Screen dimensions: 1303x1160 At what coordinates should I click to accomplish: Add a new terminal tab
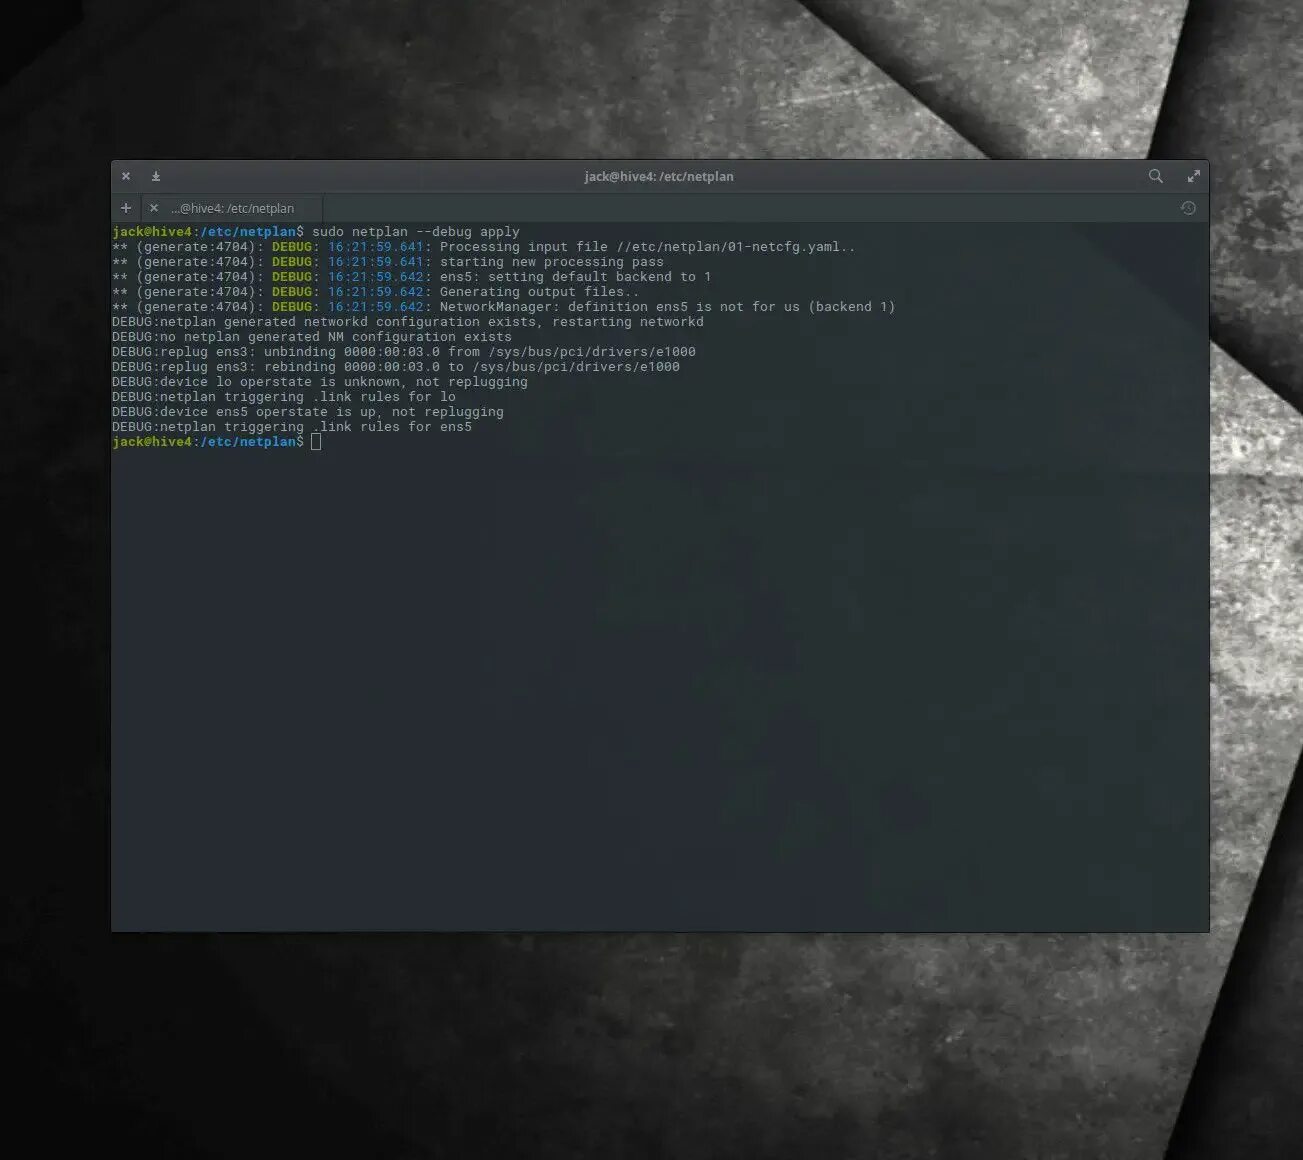(126, 208)
